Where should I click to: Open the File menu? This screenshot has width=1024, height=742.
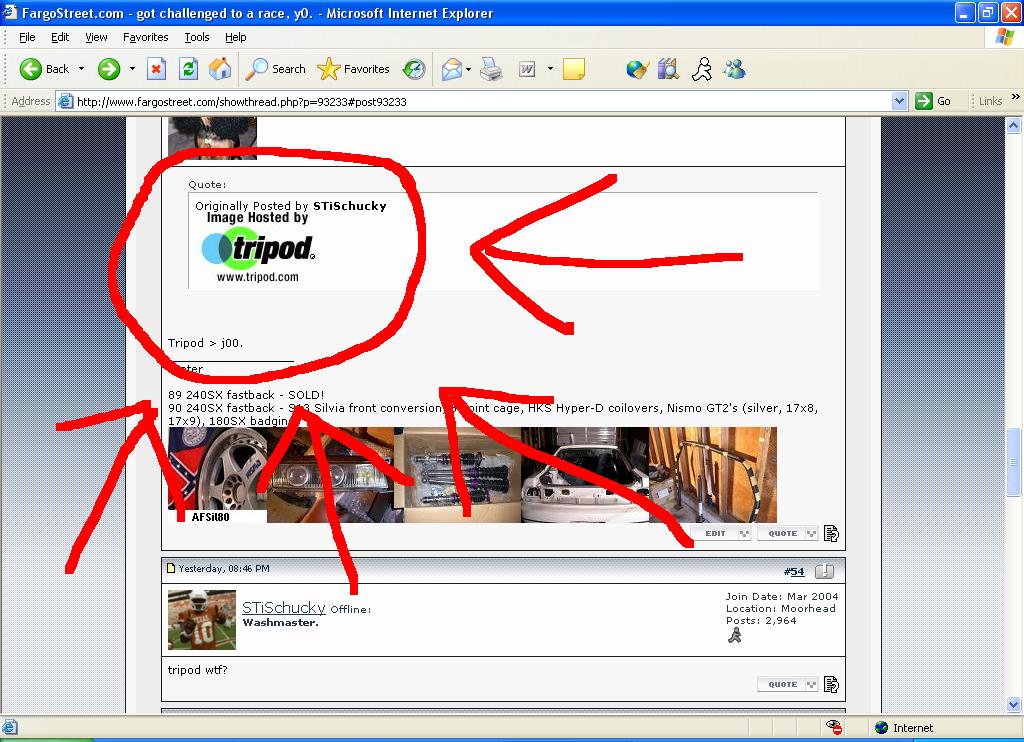click(27, 37)
